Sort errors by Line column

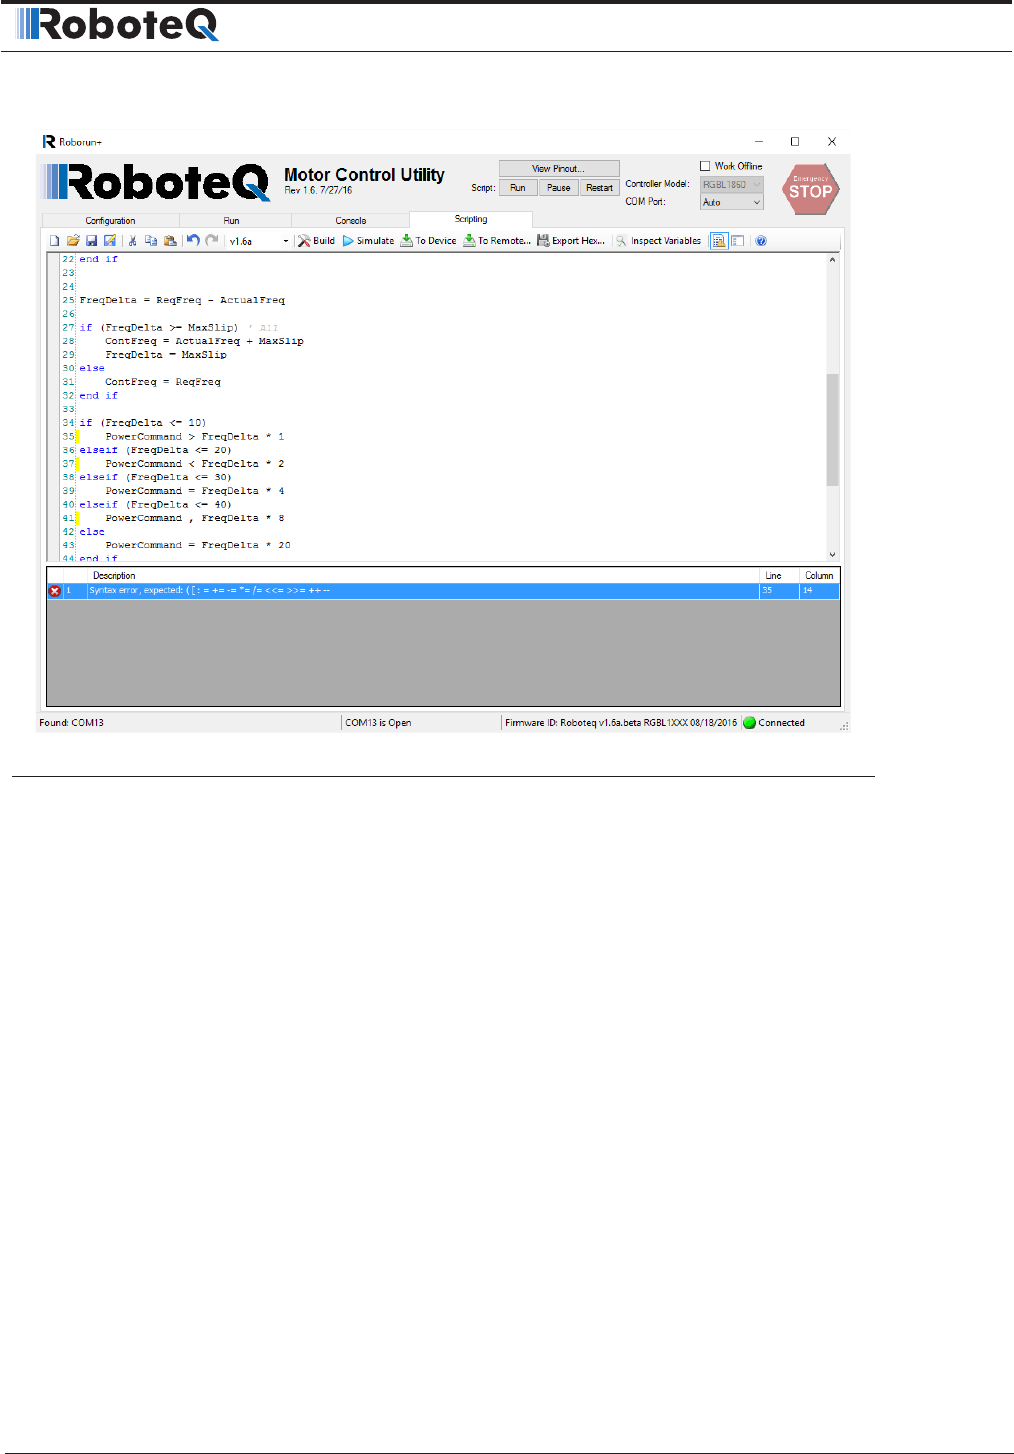779,576
